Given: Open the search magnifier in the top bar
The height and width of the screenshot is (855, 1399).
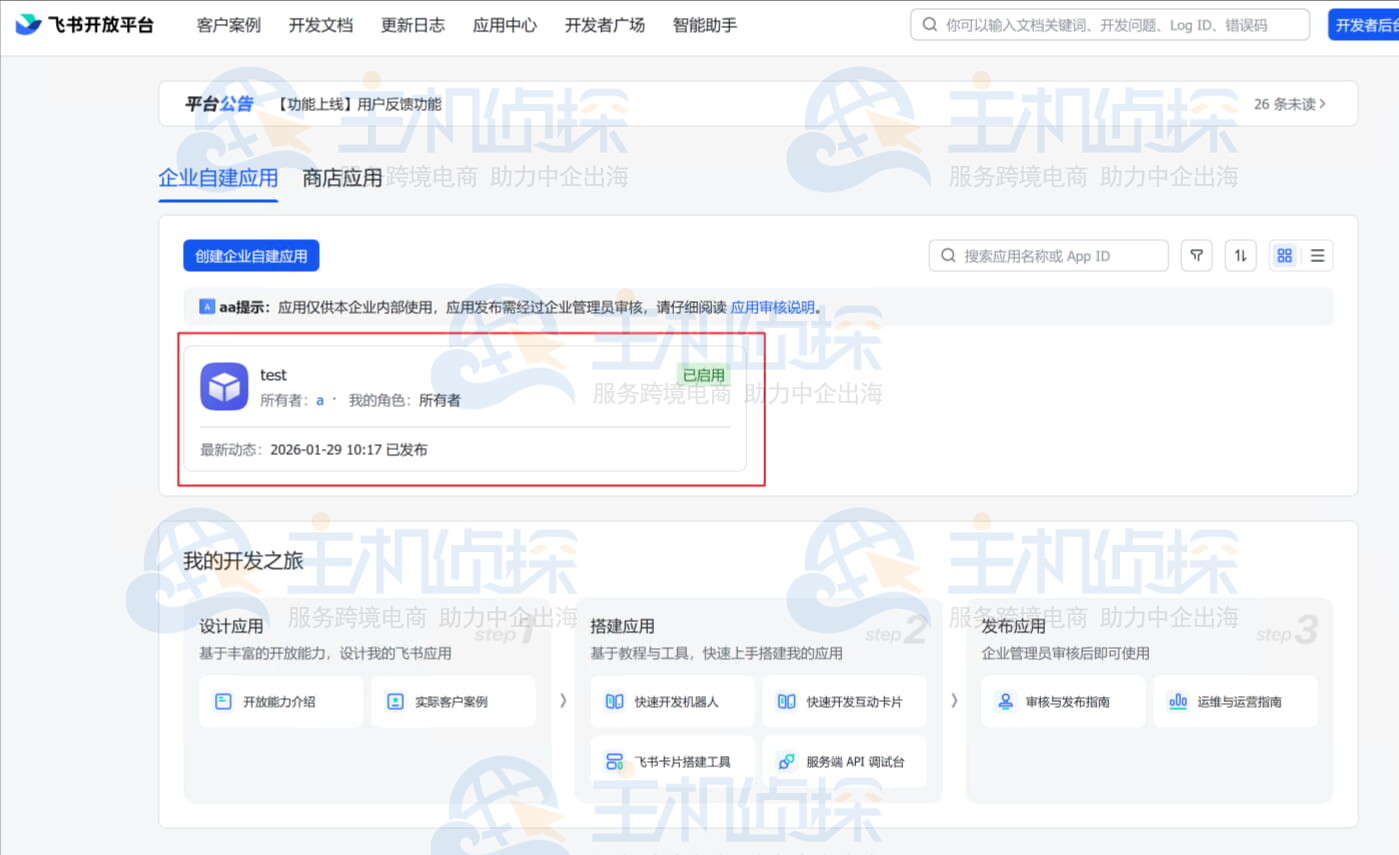Looking at the screenshot, I should point(930,25).
